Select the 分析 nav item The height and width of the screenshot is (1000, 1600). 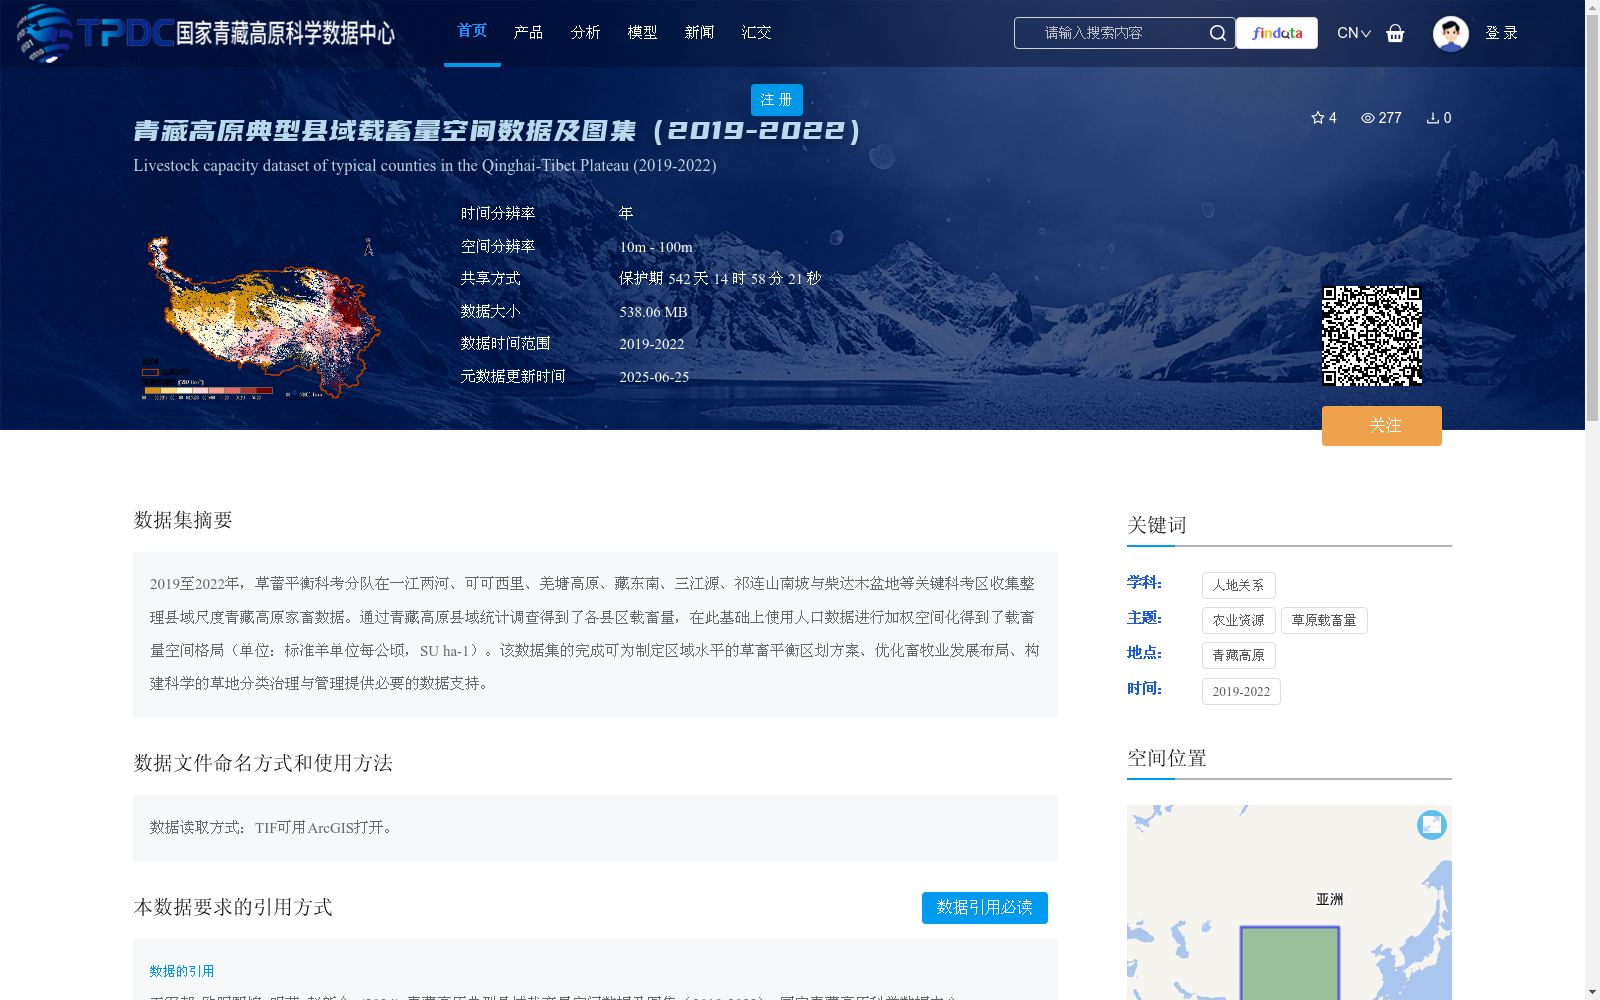click(x=585, y=32)
